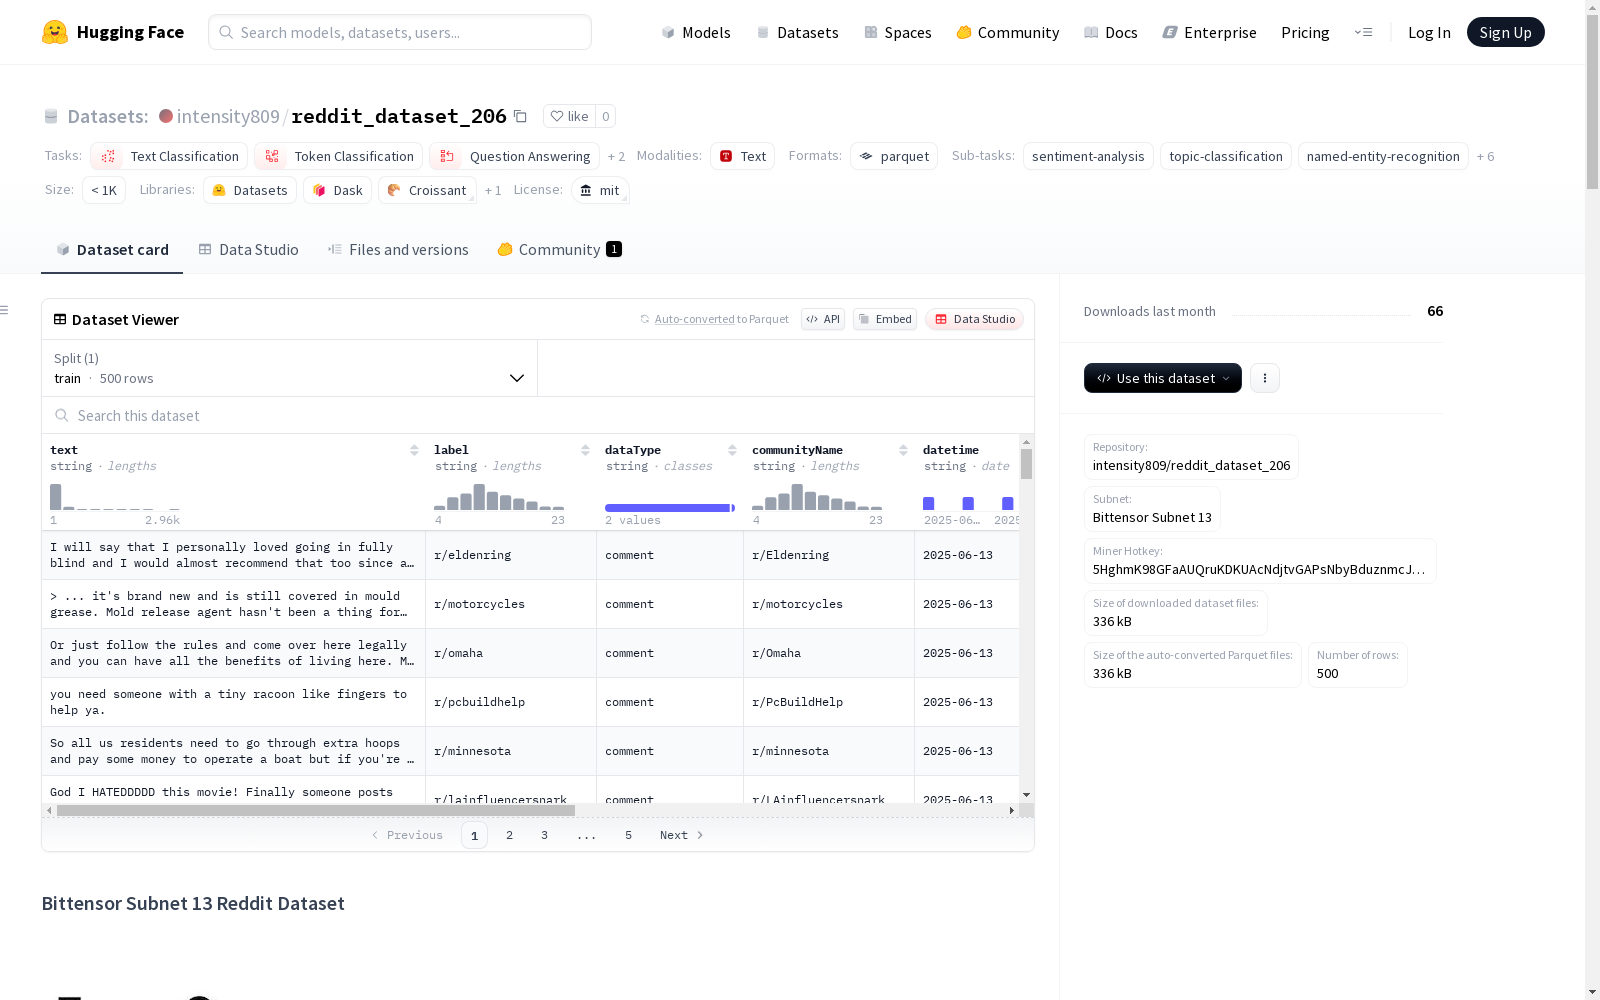Click the Next page link
Image resolution: width=1600 pixels, height=1000 pixels.
[682, 835]
